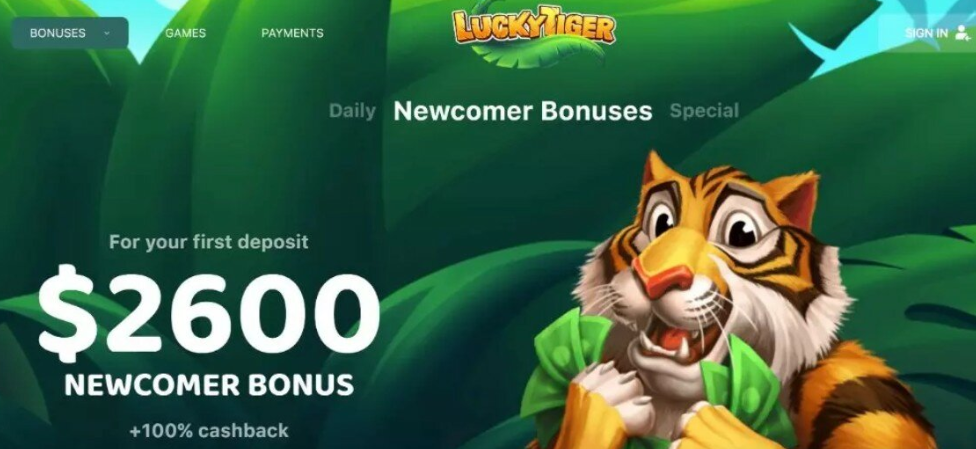The image size is (976, 449).
Task: Click the add-user icon beside SIGN IN
Action: [x=962, y=33]
